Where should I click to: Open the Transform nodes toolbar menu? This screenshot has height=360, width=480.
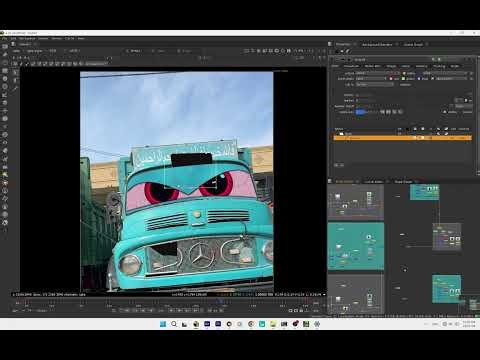point(5,111)
